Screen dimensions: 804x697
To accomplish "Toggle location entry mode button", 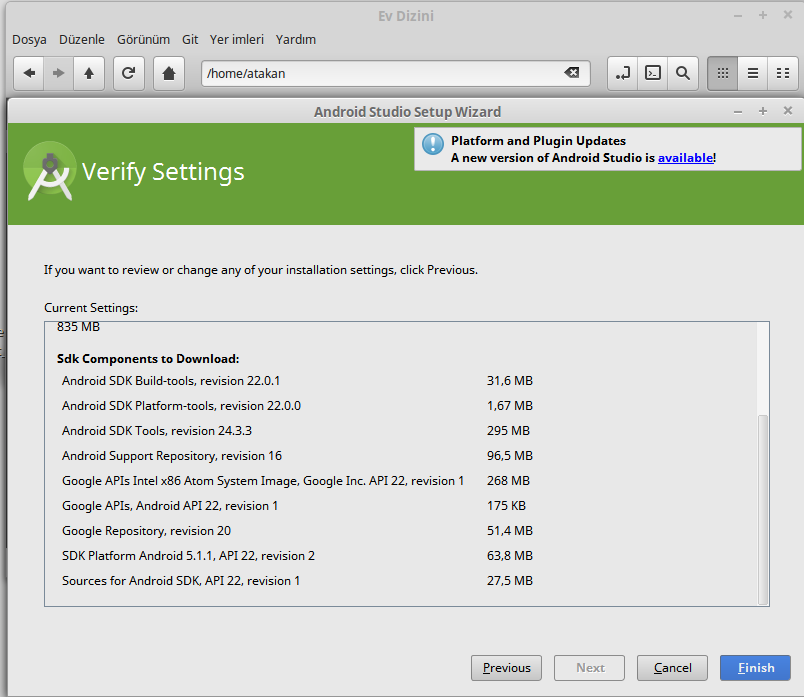I will point(622,73).
